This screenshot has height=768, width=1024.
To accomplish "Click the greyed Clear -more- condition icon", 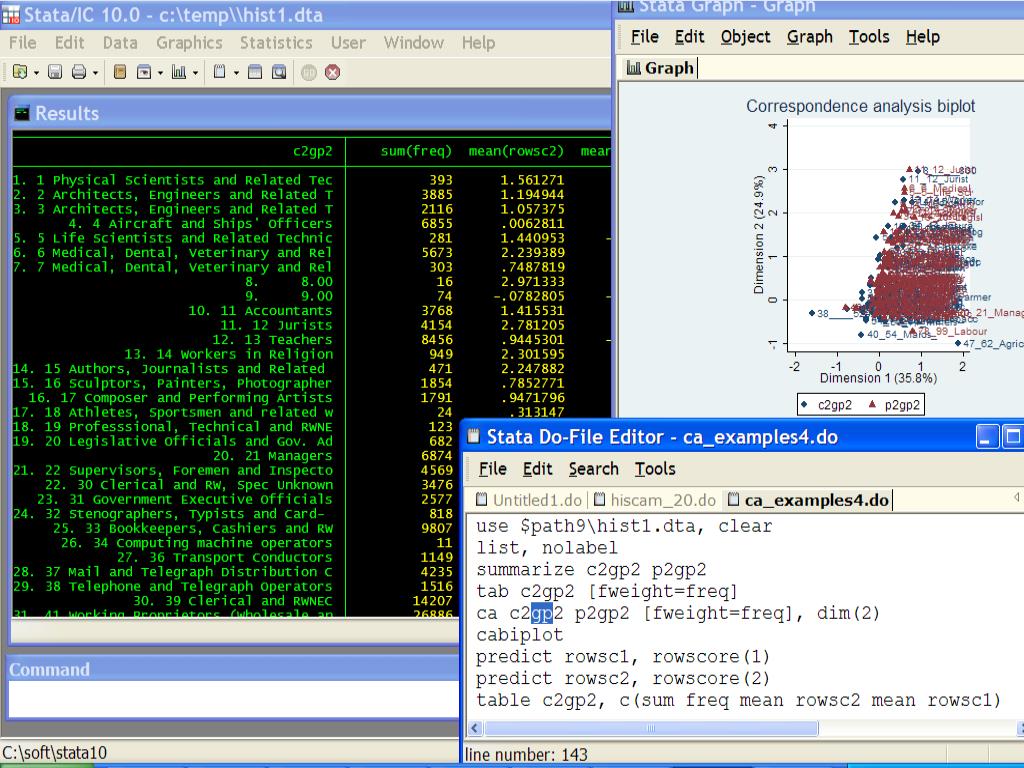I will coord(309,72).
